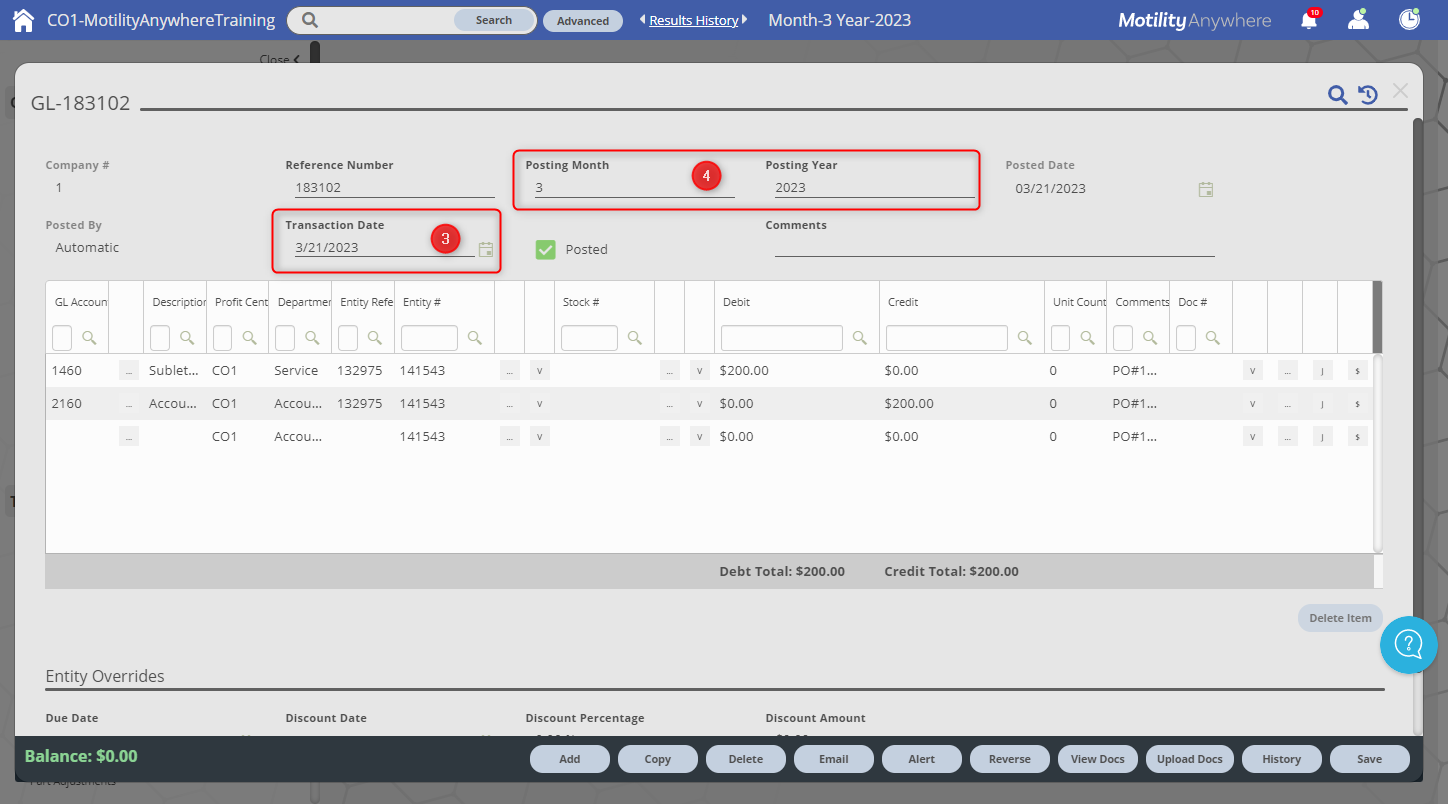Image resolution: width=1448 pixels, height=804 pixels.
Task: Open the Results History link
Action: pyautogui.click(x=694, y=20)
